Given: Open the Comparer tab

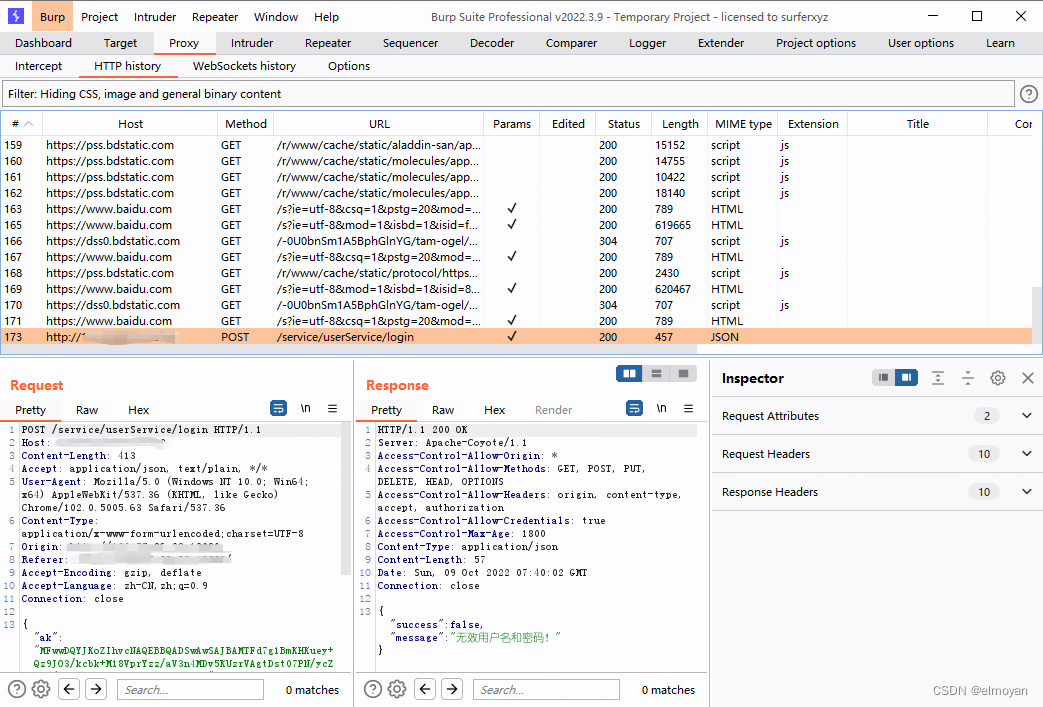Looking at the screenshot, I should (x=571, y=43).
